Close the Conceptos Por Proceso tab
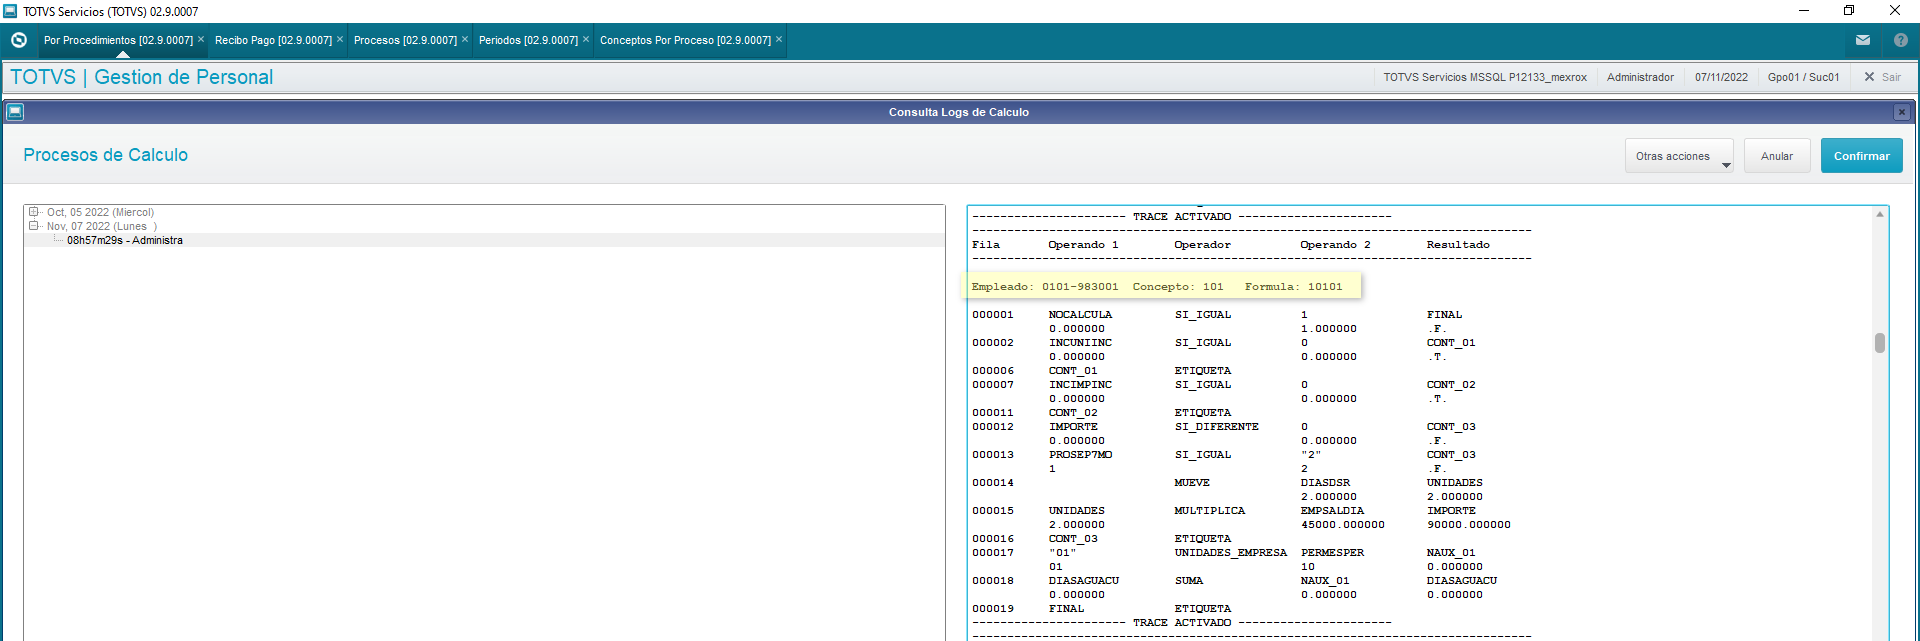1920x641 pixels. pos(779,39)
